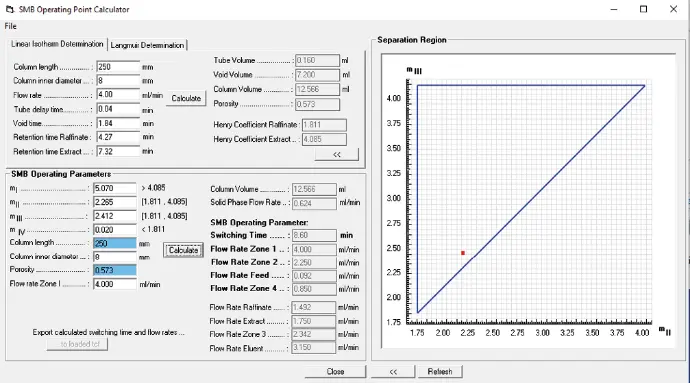Select the Henry Coefficient Raffinate field
The width and height of the screenshot is (690, 389).
324,125
